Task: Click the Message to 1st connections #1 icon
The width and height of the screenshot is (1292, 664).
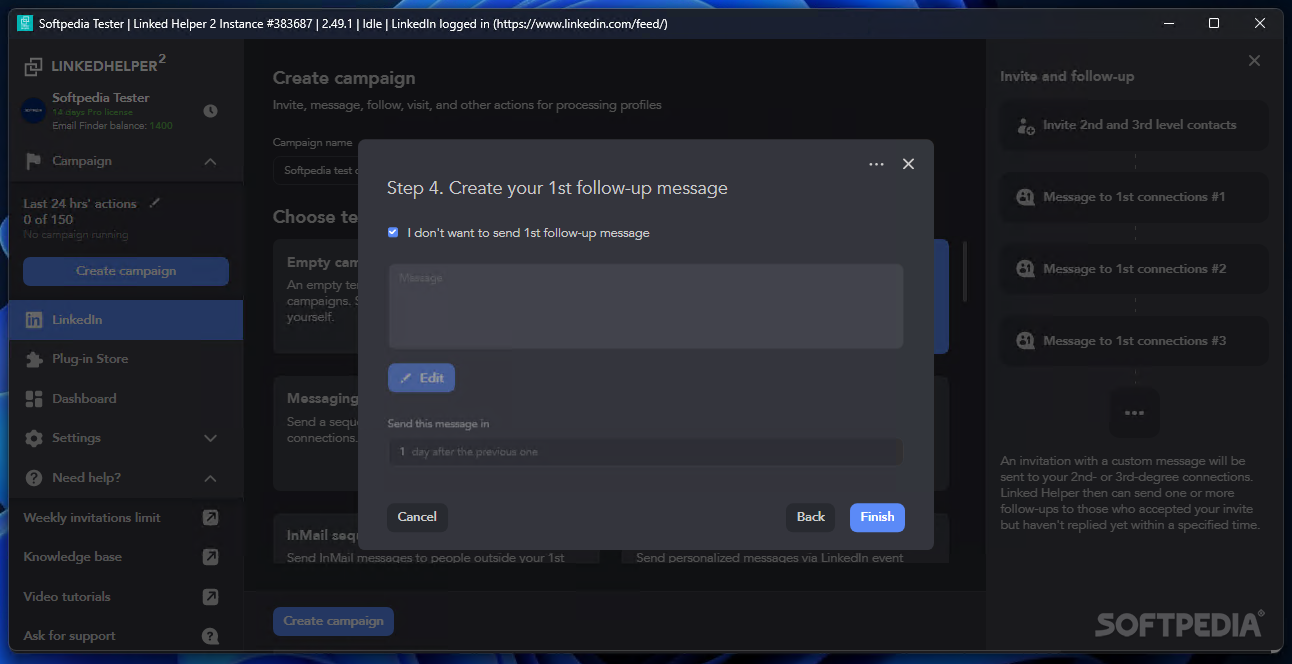Action: point(1025,198)
